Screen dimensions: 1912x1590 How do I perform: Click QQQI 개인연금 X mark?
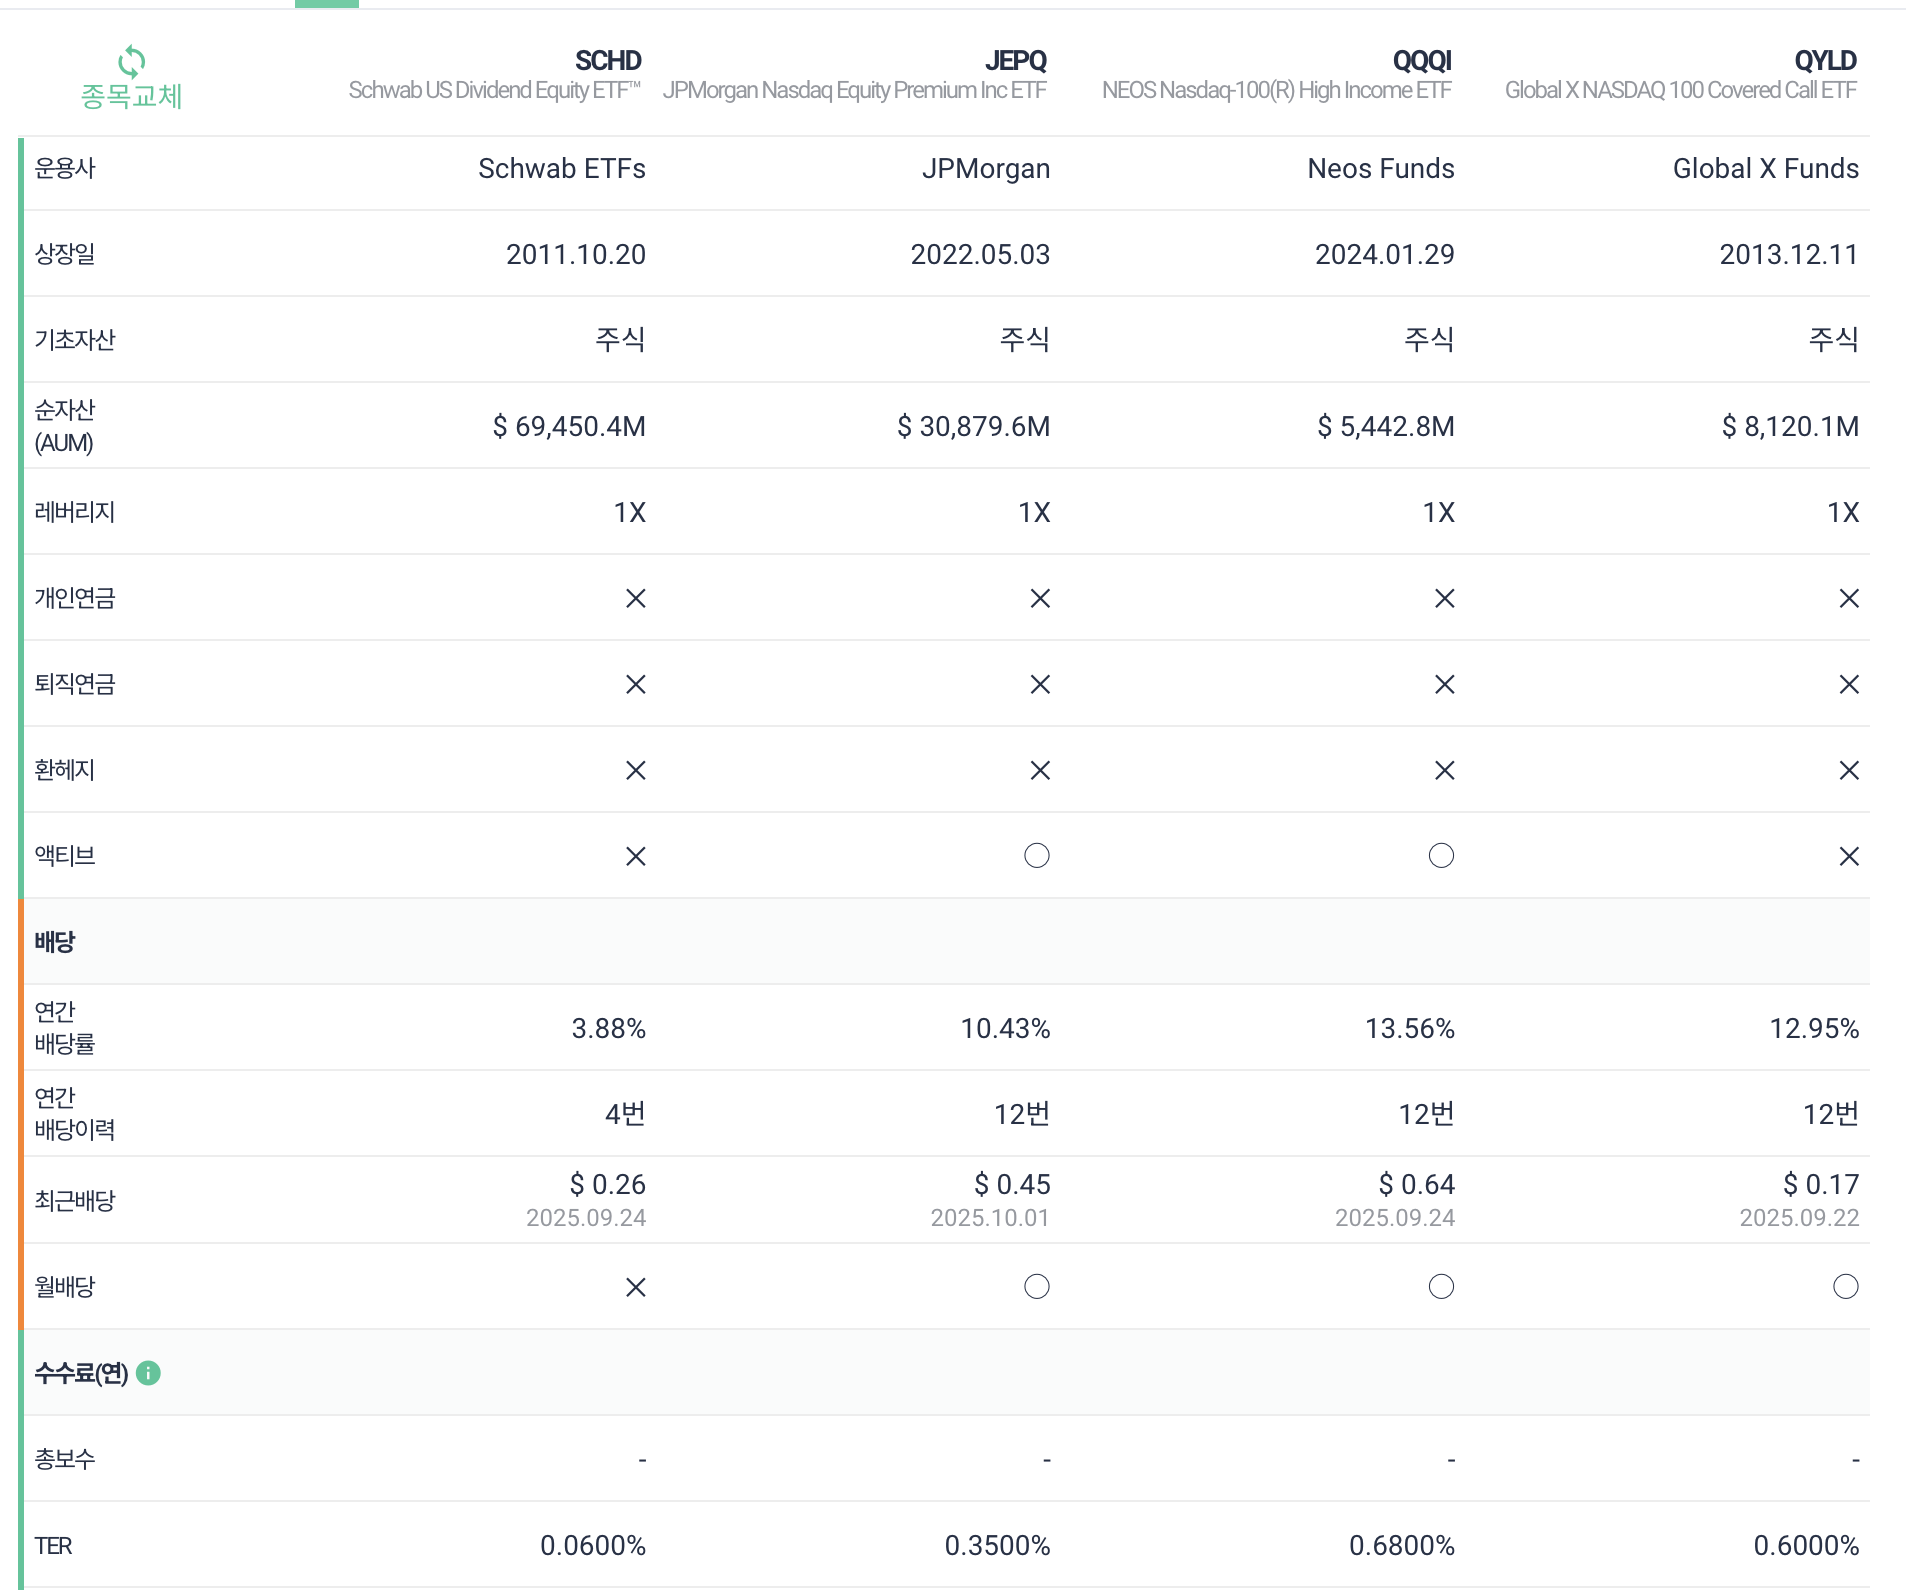1444,598
